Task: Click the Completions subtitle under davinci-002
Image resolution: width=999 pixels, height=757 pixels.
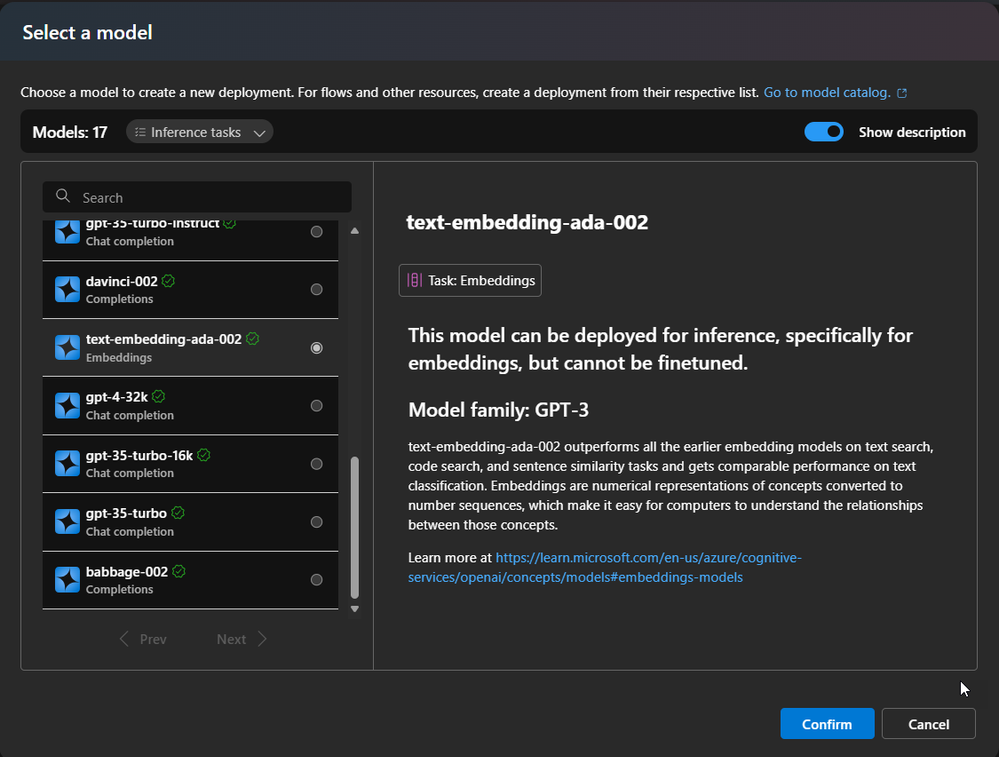Action: (120, 299)
